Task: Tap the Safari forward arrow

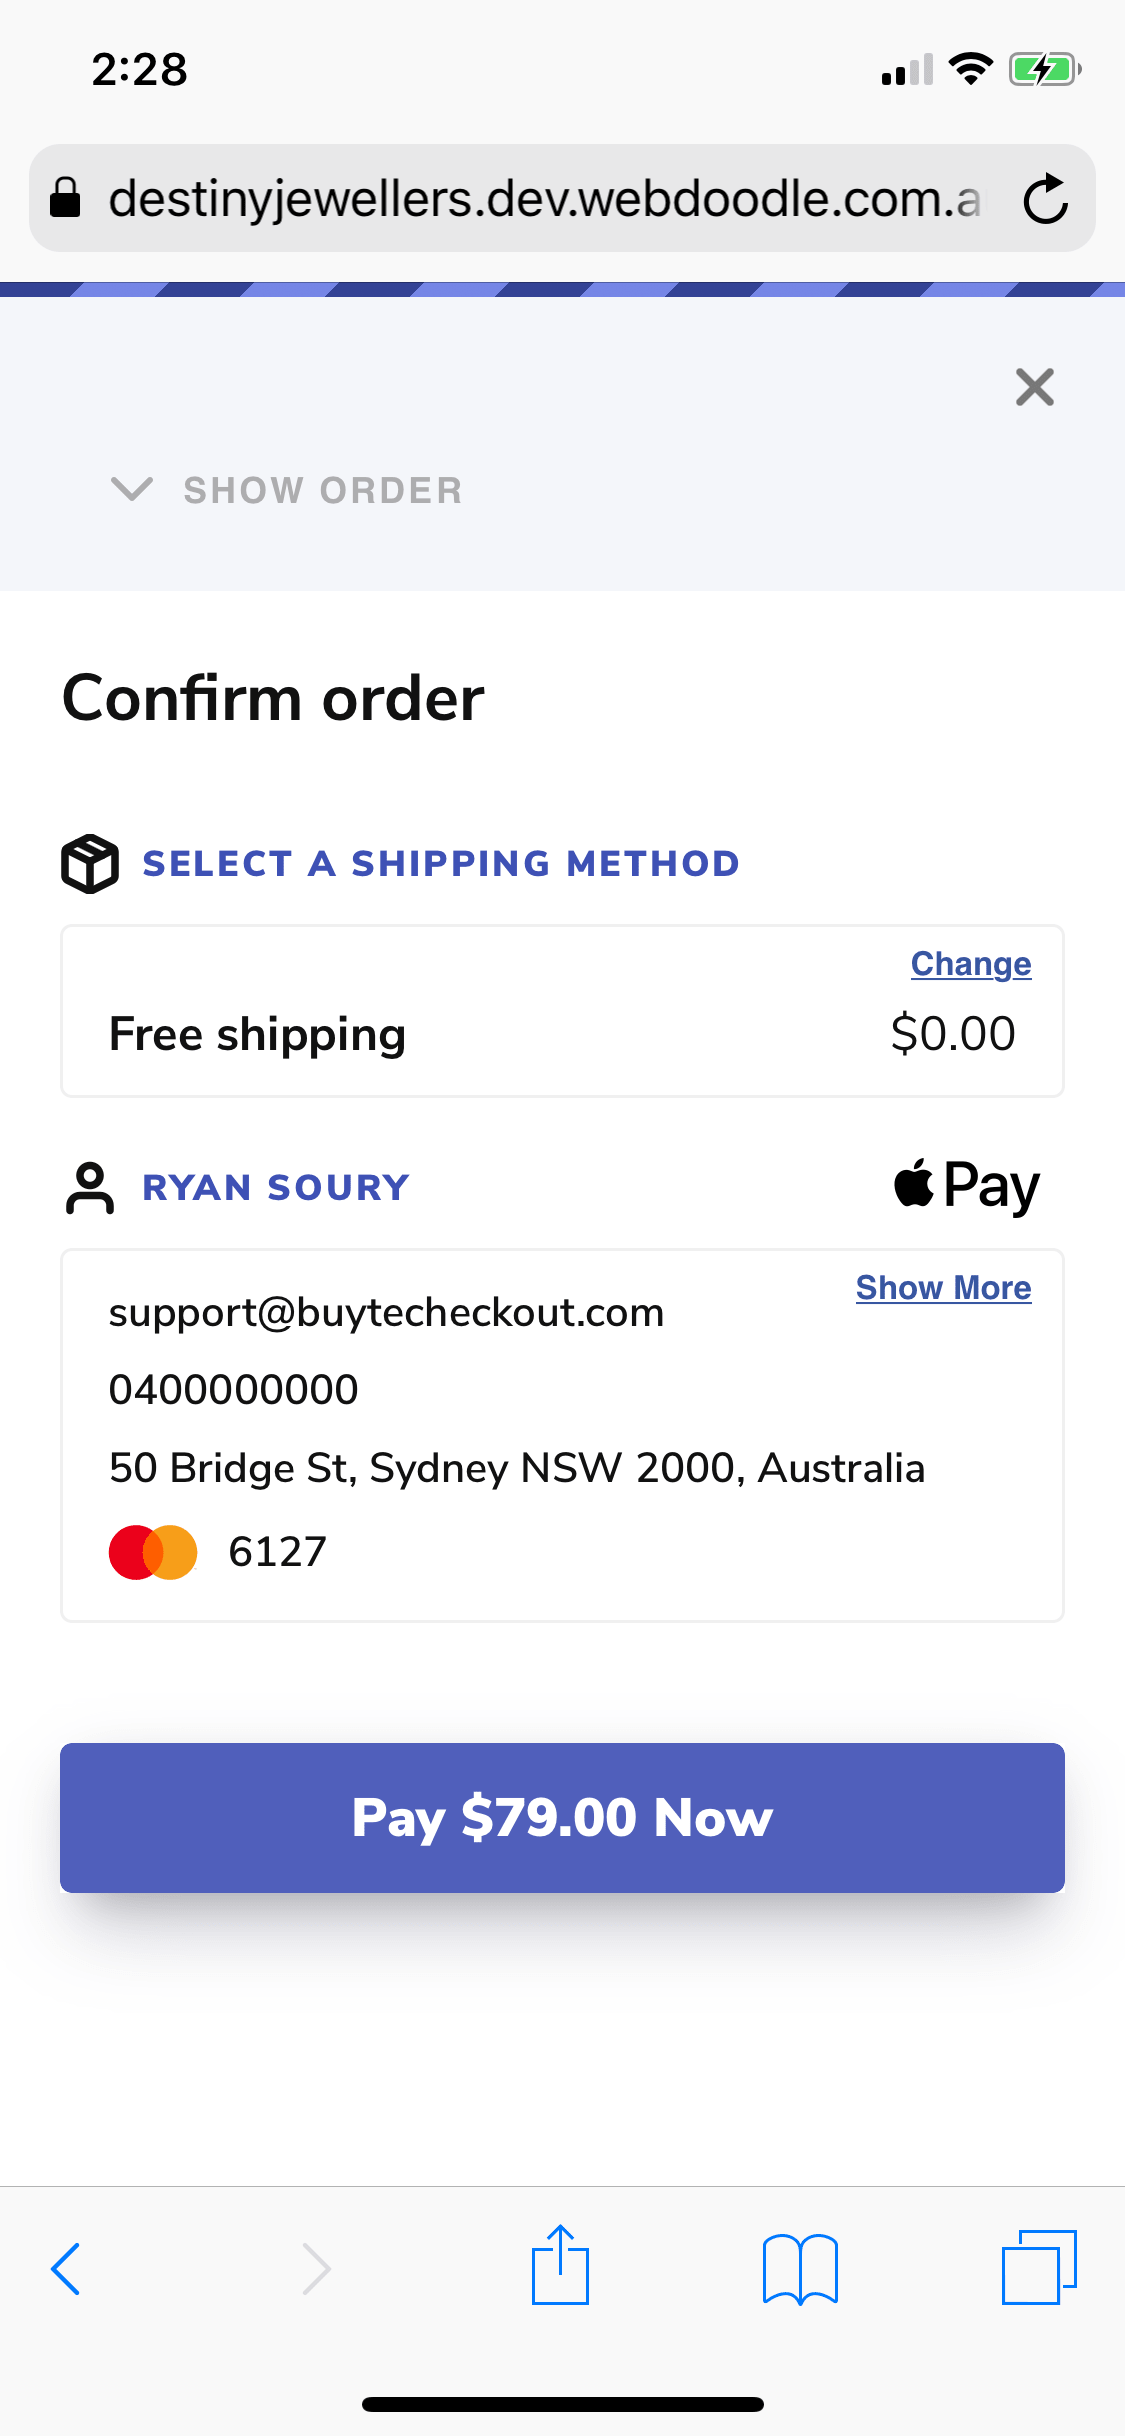Action: click(316, 2268)
